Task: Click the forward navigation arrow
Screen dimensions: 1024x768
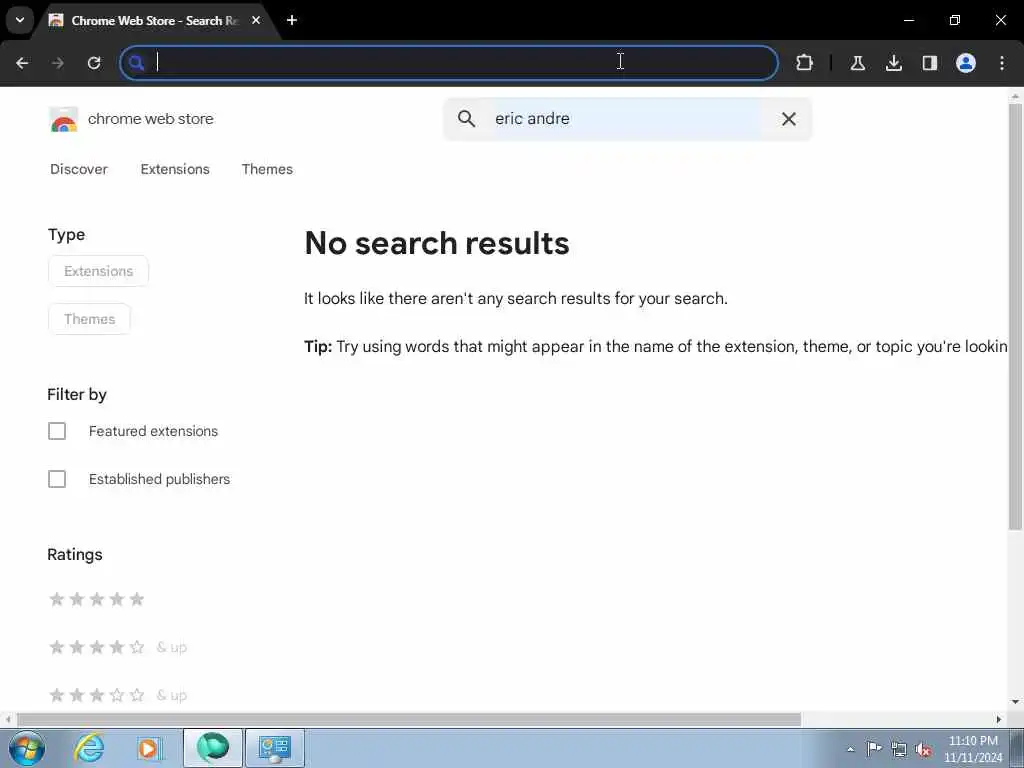Action: pos(58,63)
